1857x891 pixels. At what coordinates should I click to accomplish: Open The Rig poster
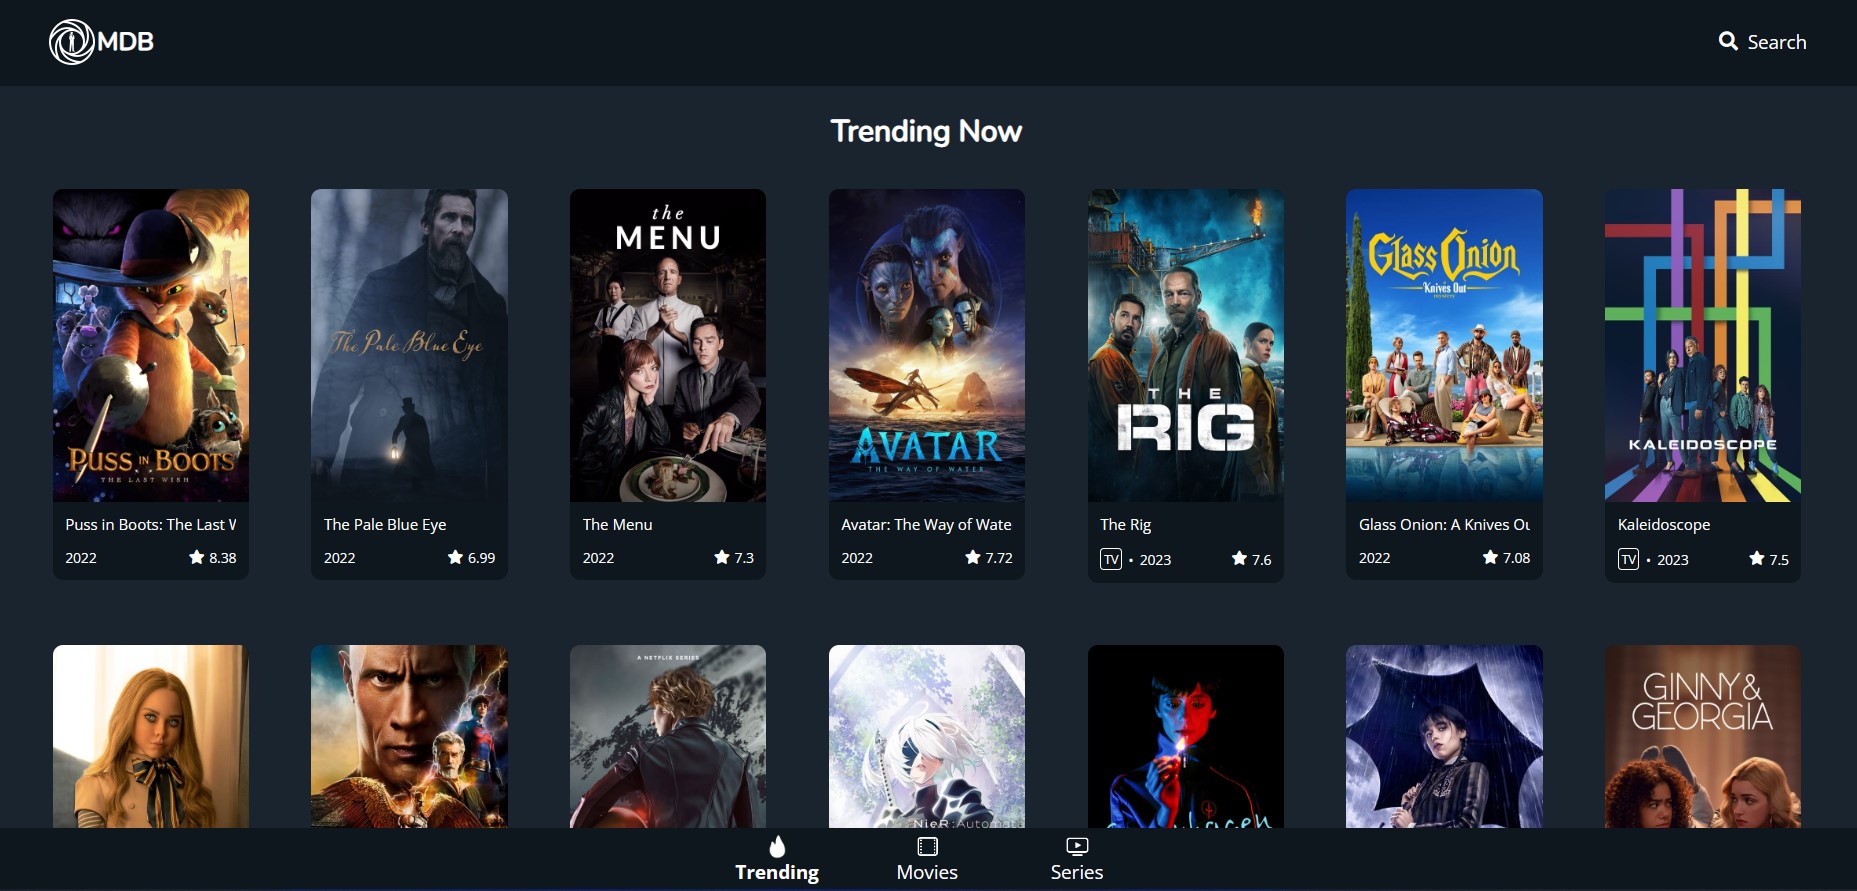click(x=1186, y=345)
